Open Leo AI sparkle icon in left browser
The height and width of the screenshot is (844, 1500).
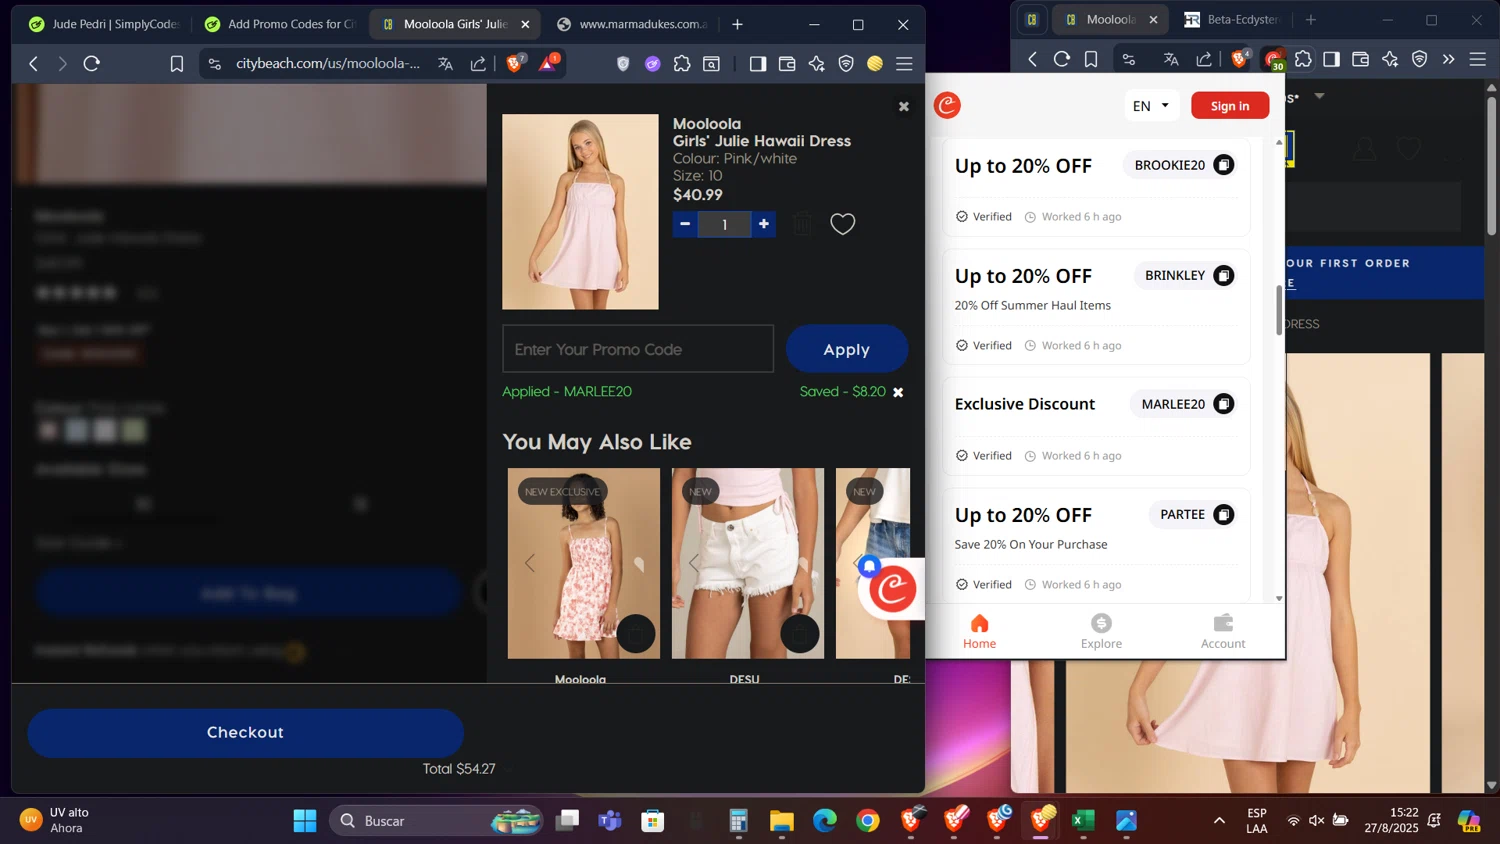817,63
